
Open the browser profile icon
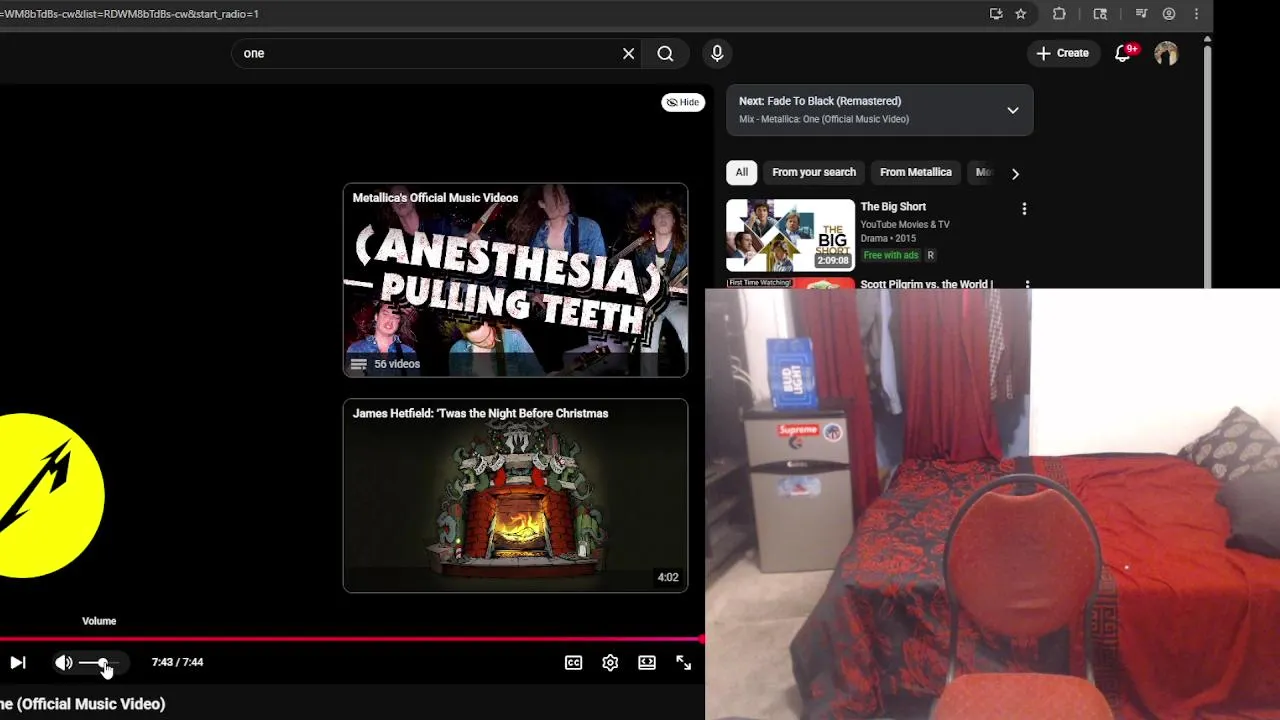pyautogui.click(x=1169, y=14)
